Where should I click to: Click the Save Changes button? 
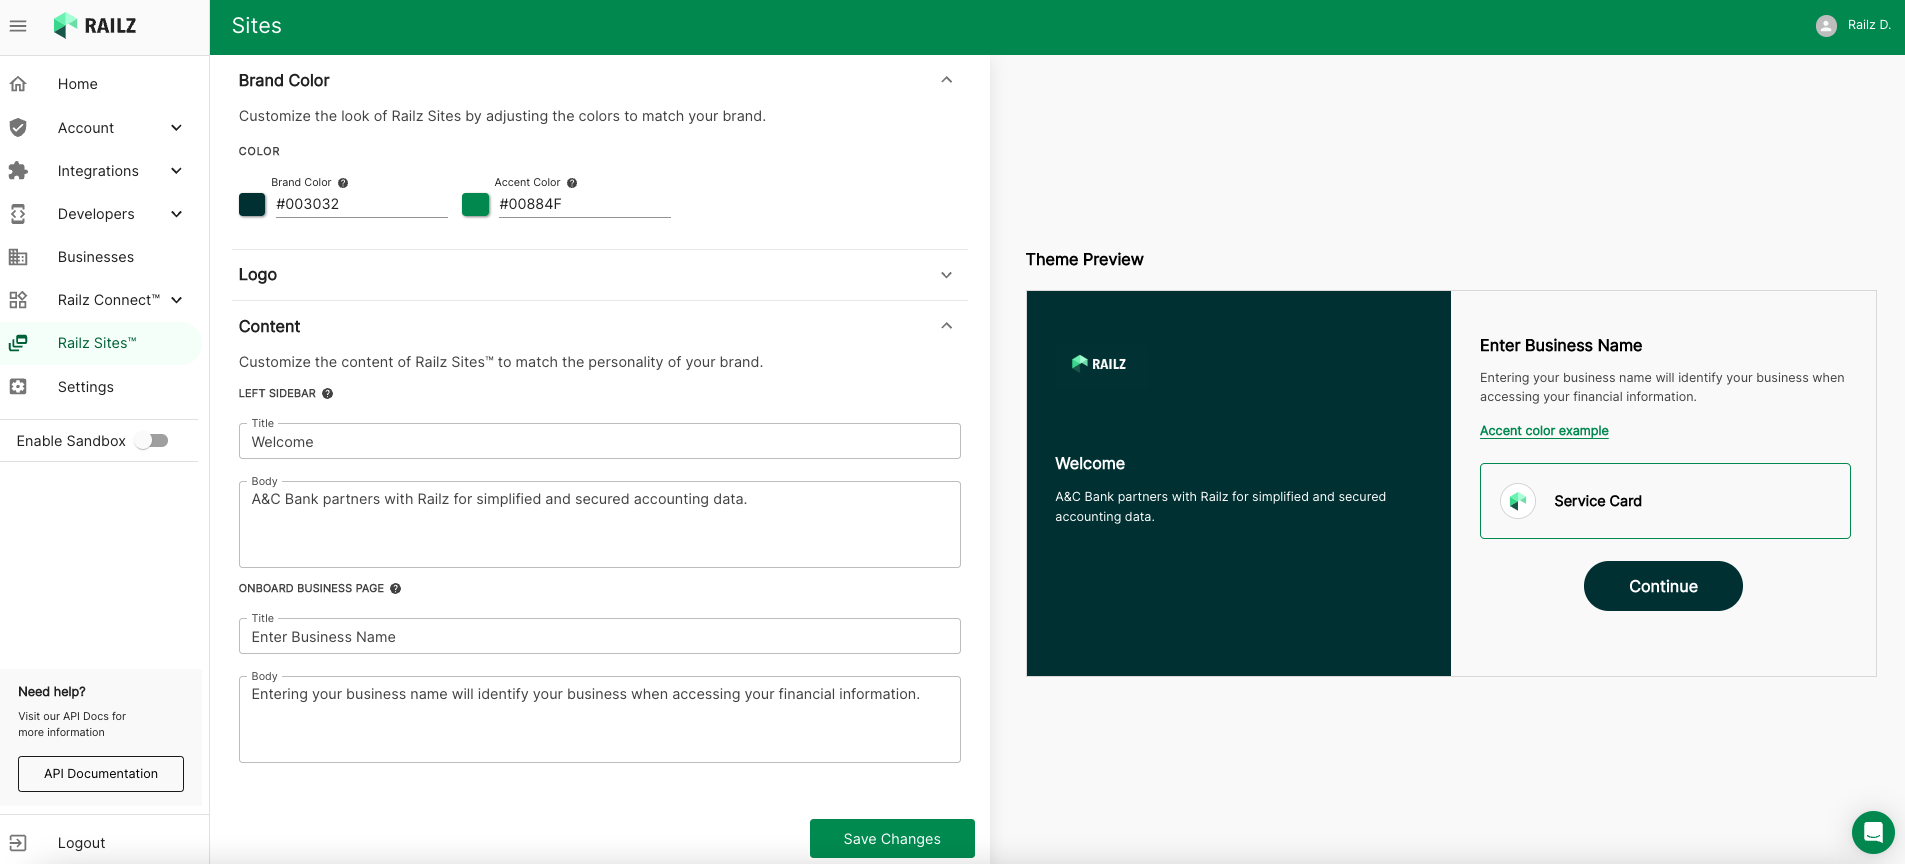(892, 839)
